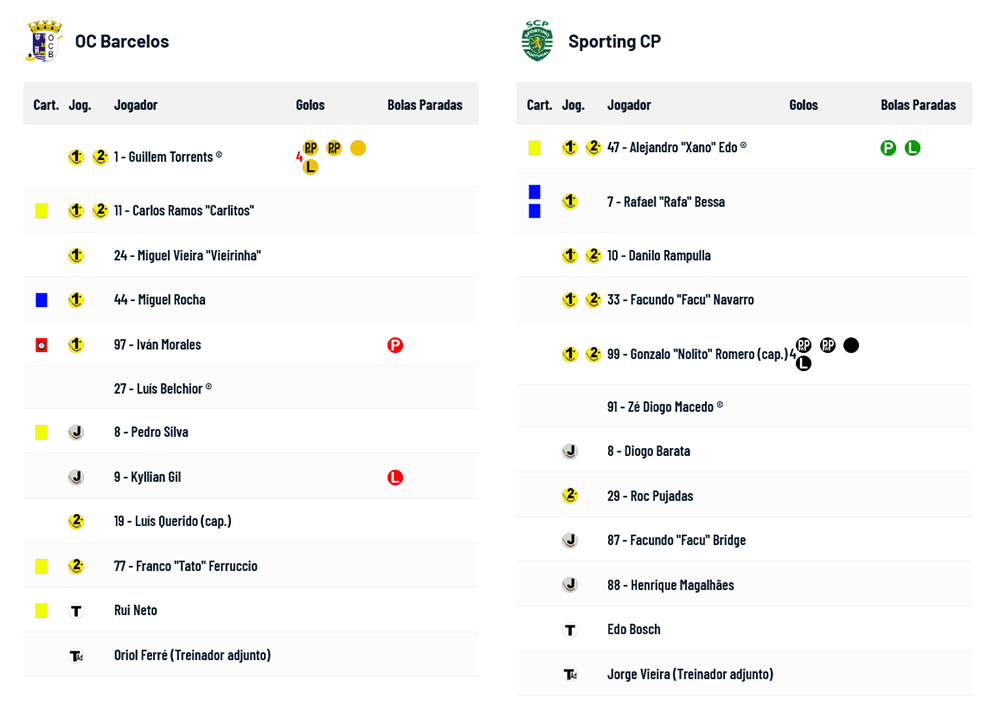The image size is (1000, 712).
Task: Select player Danilo Rampulla's name
Action: pyautogui.click(x=659, y=256)
